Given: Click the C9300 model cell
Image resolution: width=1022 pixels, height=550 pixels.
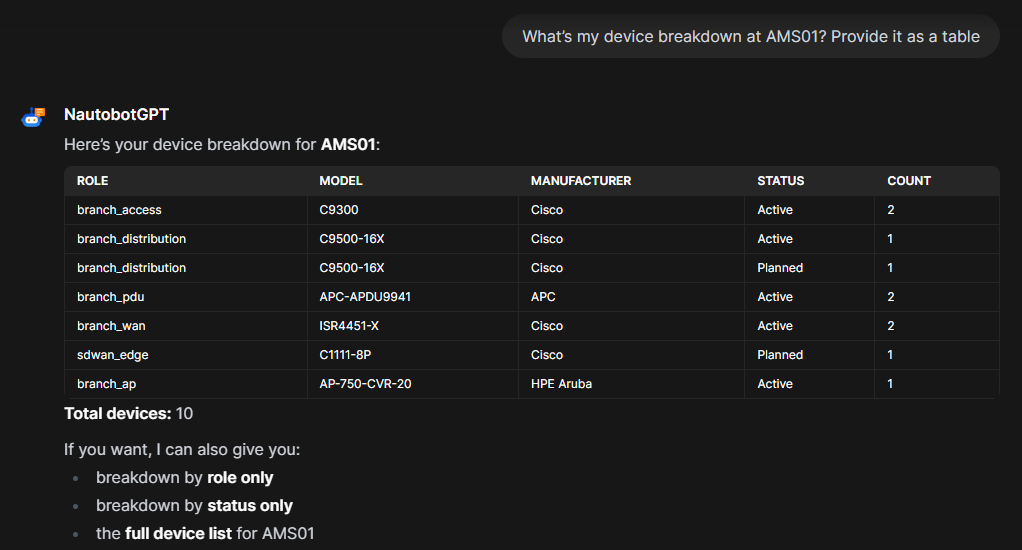Looking at the screenshot, I should coord(338,210).
